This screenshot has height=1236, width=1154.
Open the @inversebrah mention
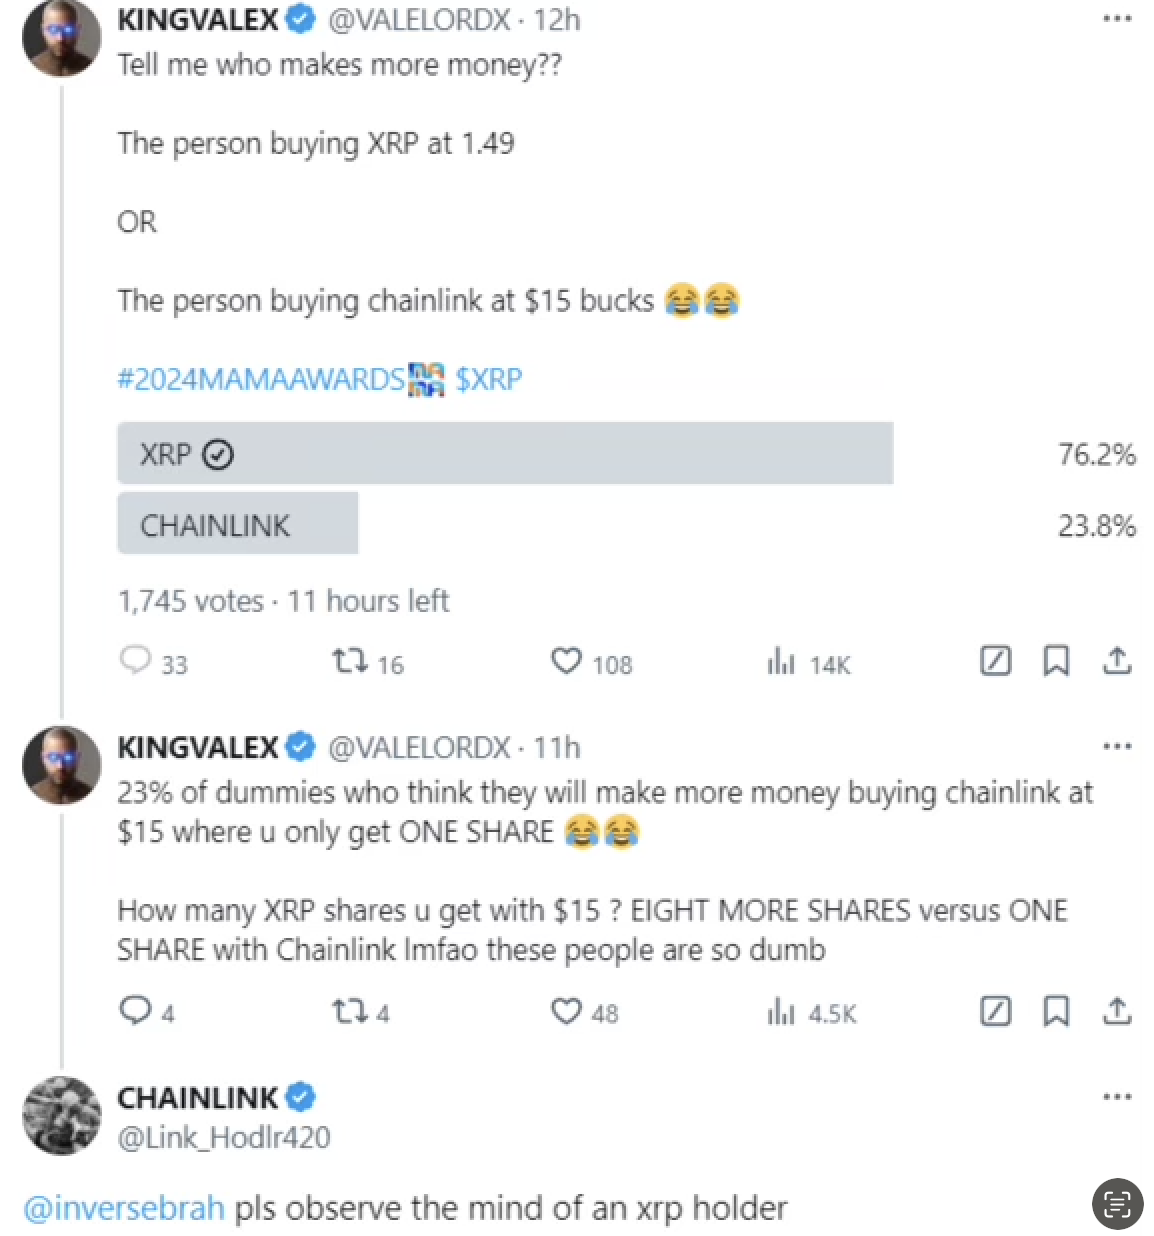pyautogui.click(x=124, y=1208)
